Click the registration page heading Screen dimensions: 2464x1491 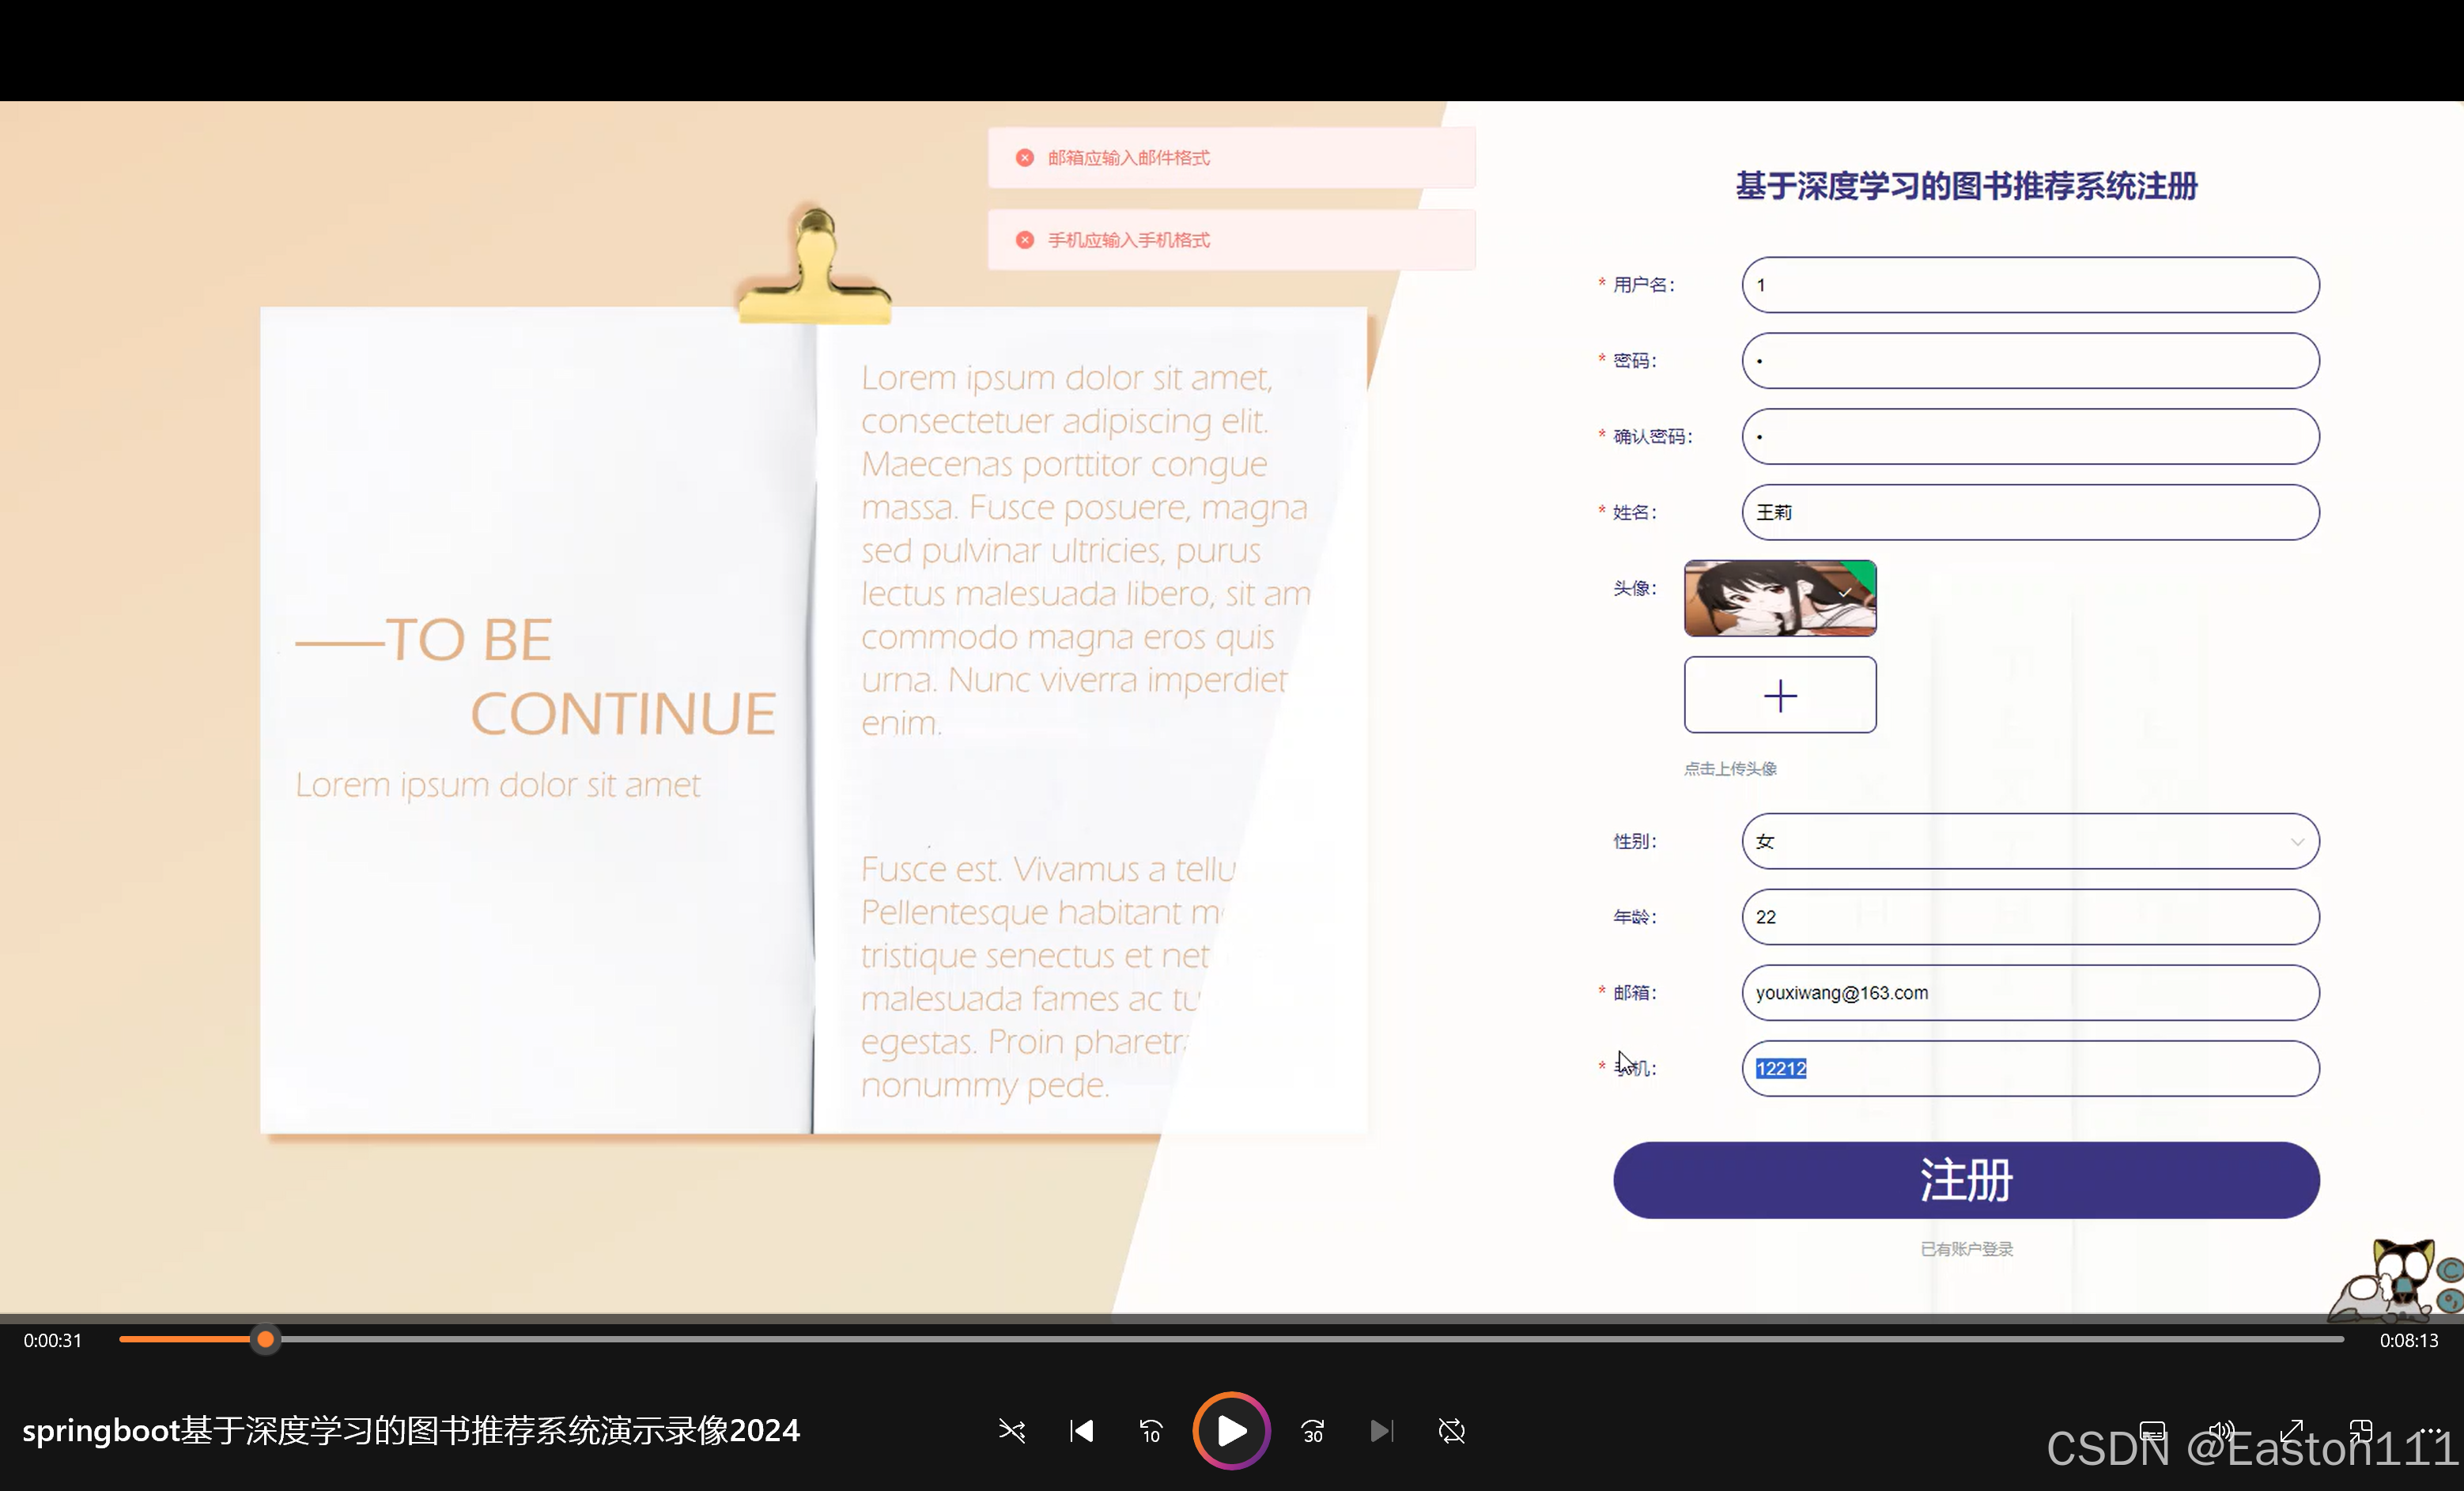tap(1966, 186)
